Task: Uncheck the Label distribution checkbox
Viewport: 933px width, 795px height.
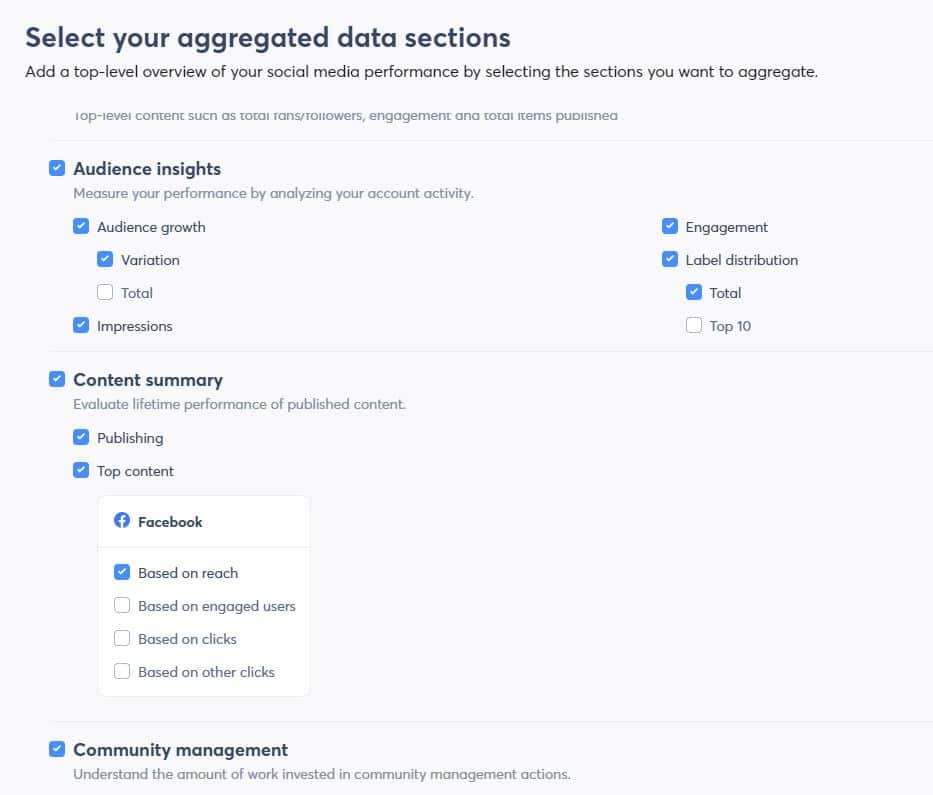Action: coord(670,259)
